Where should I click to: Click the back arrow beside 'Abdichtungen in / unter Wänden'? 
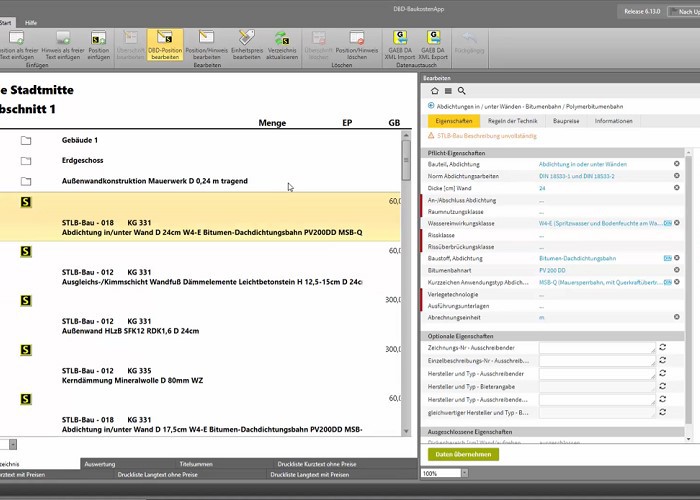coord(431,106)
